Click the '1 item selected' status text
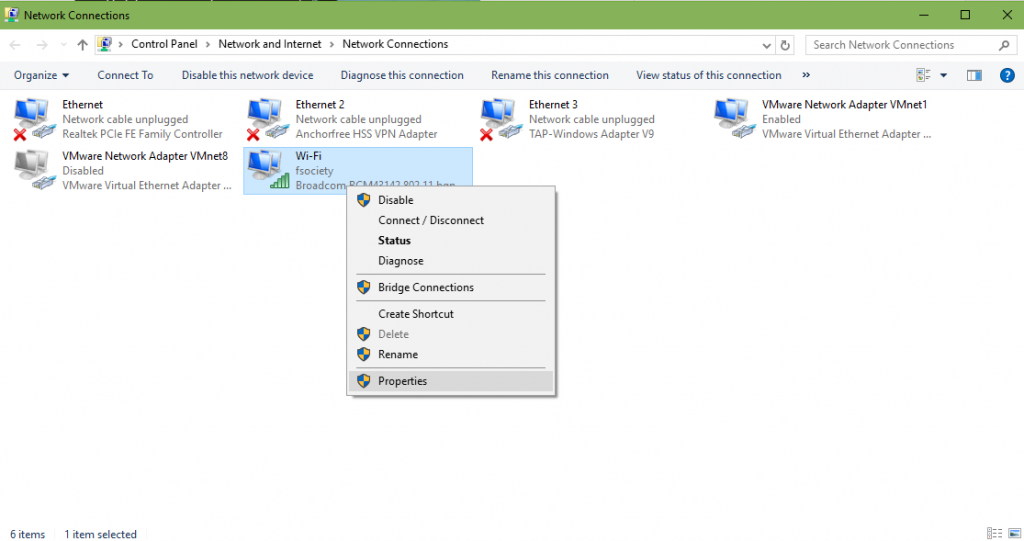 (101, 534)
